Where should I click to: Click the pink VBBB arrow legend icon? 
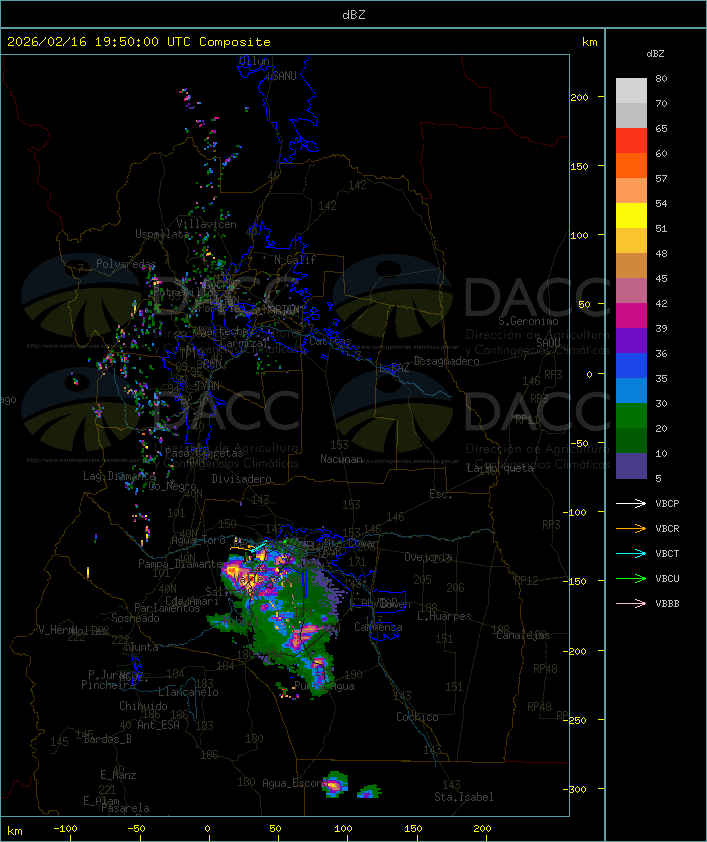point(631,603)
